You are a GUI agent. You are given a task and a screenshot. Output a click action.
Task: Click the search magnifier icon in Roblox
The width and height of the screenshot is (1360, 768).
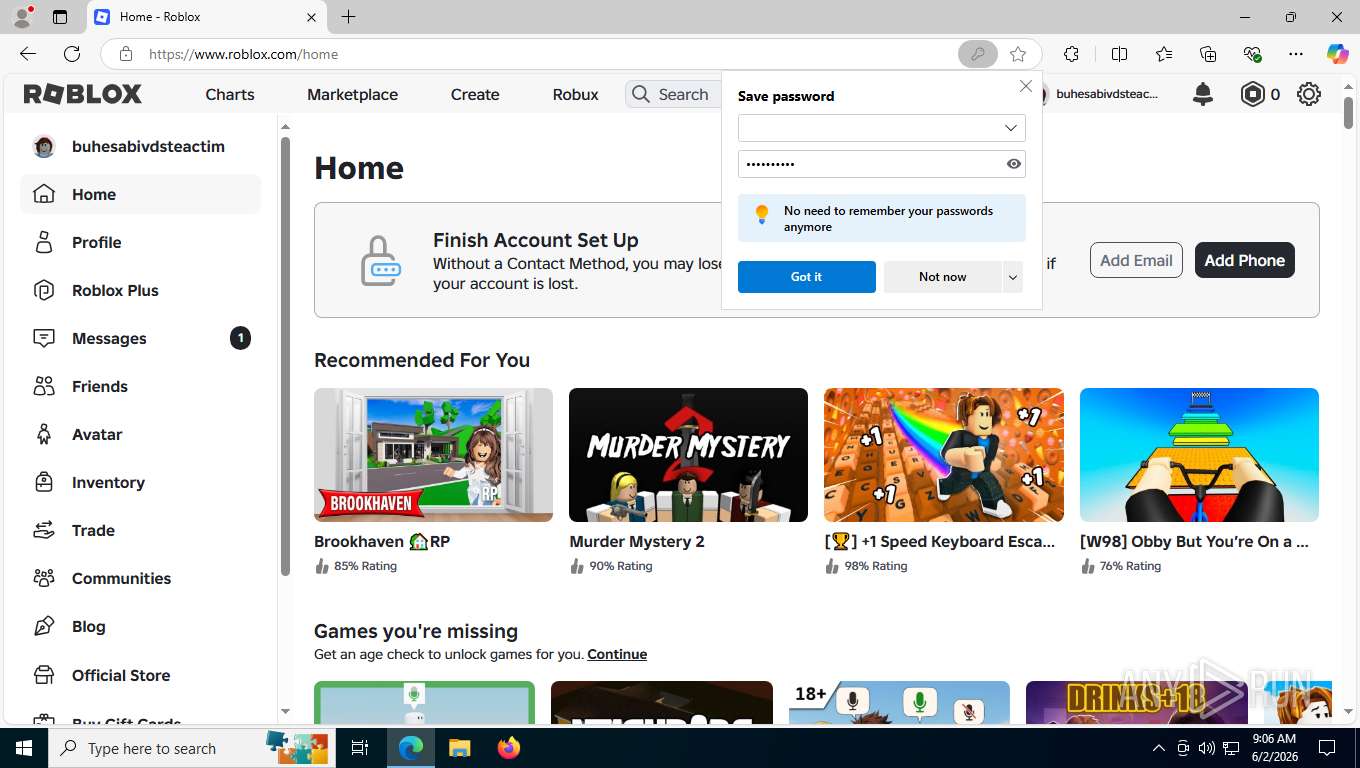coord(641,94)
